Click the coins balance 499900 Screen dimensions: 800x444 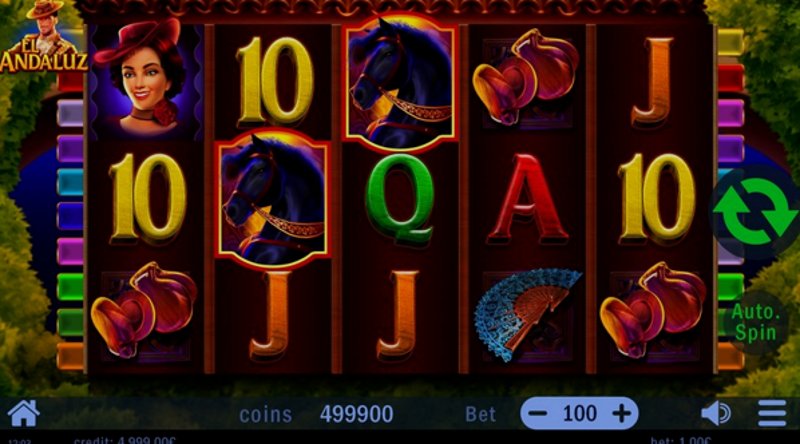[356, 414]
